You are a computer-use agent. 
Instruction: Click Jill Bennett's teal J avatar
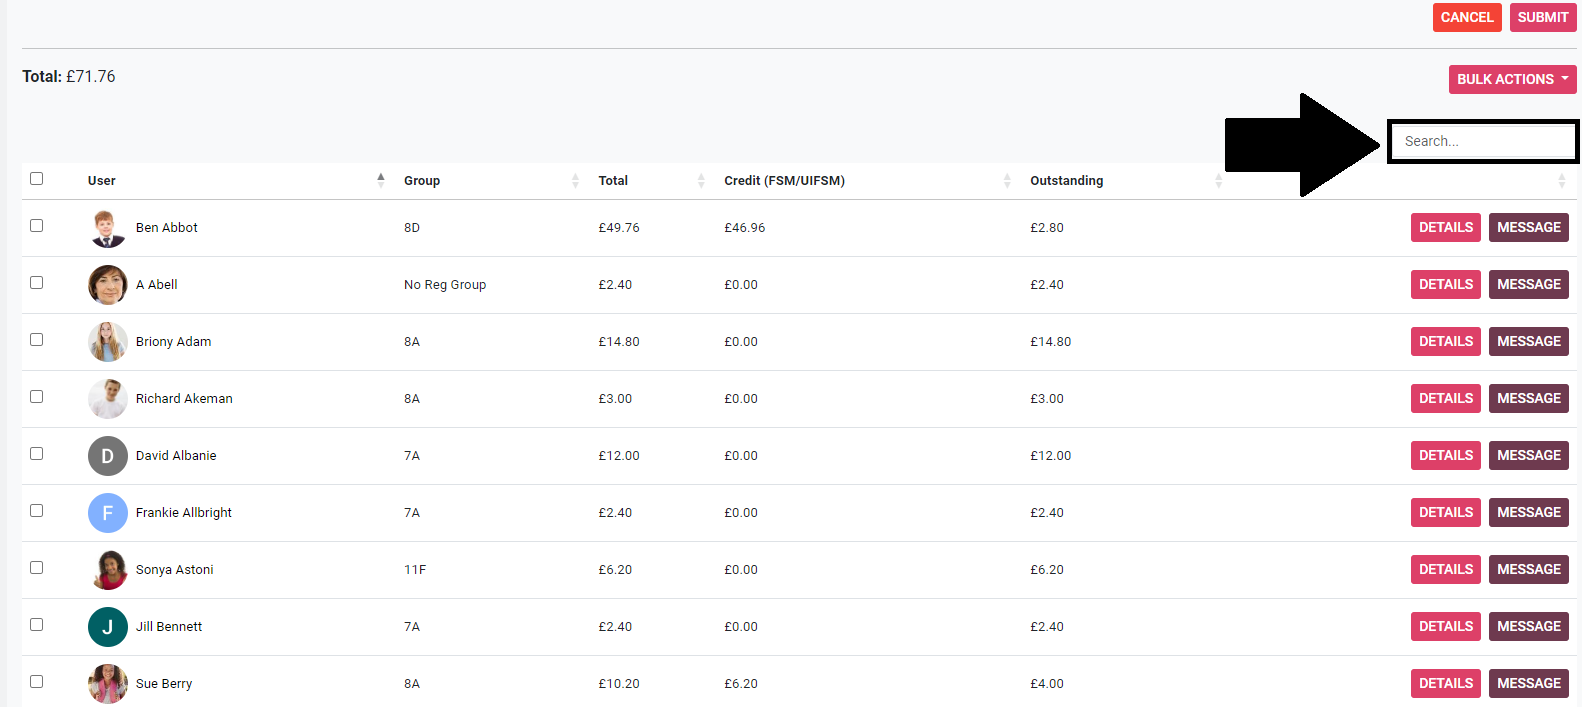108,627
